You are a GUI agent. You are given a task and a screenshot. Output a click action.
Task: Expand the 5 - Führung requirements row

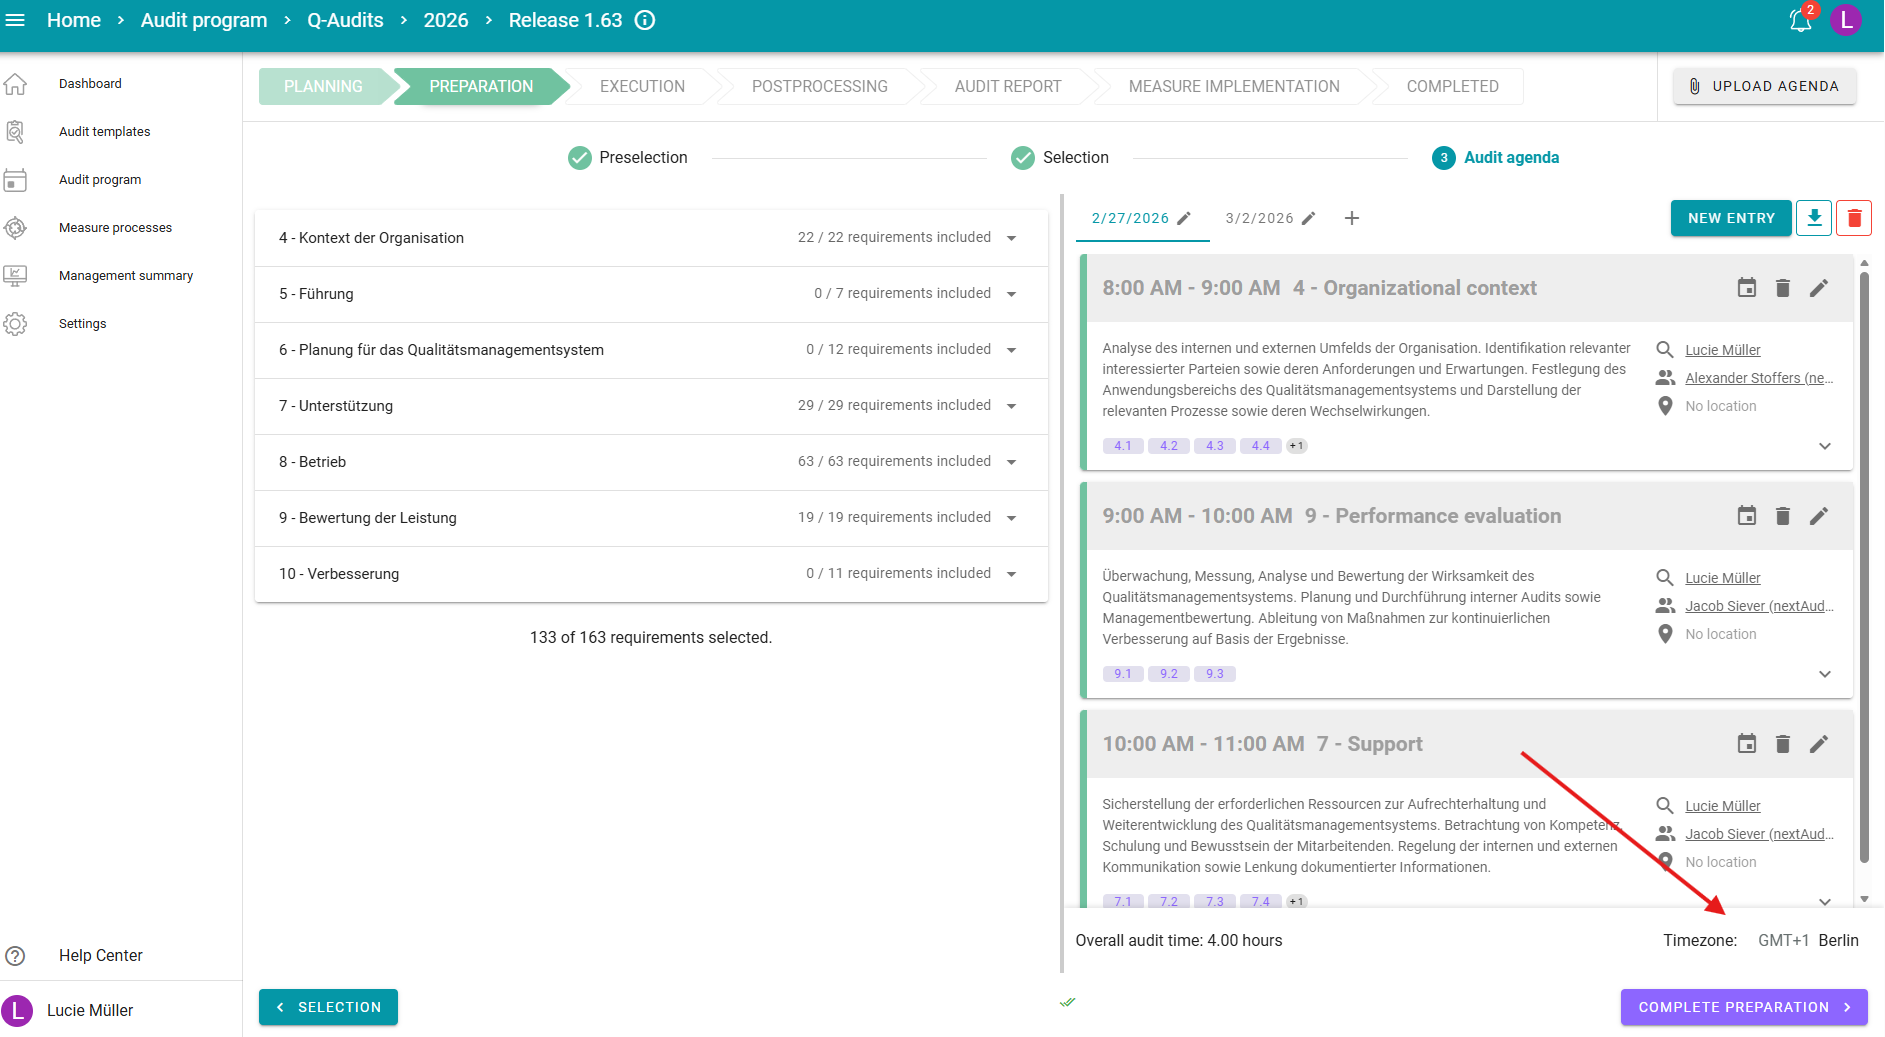[x=1011, y=294]
